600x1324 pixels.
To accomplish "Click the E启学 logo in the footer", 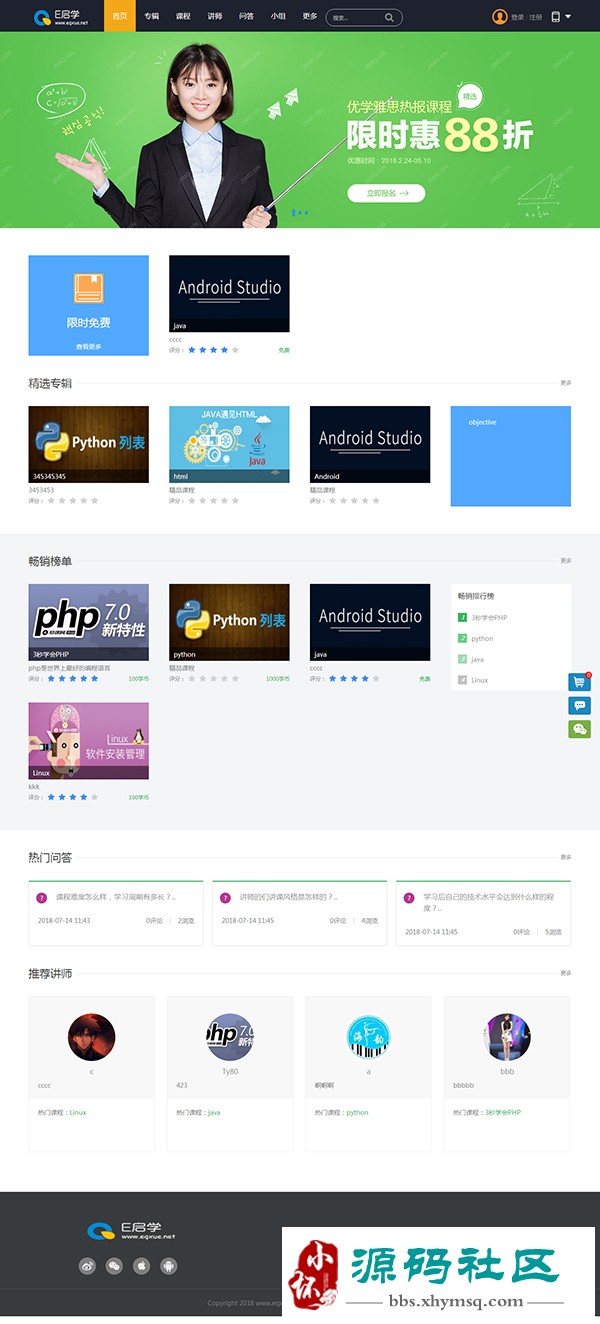I will tap(131, 1230).
